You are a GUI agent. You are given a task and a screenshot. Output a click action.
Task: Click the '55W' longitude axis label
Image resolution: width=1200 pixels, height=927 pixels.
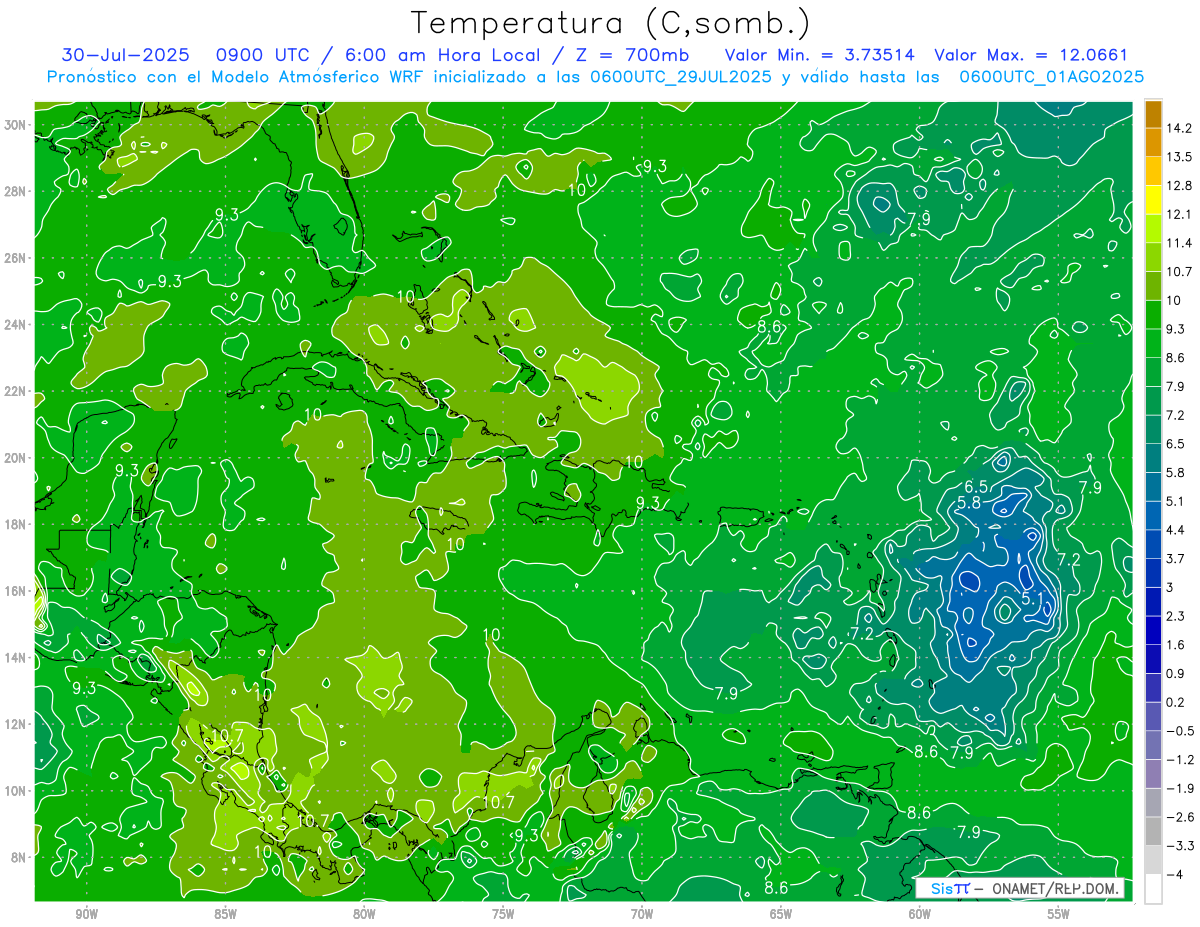(1059, 914)
